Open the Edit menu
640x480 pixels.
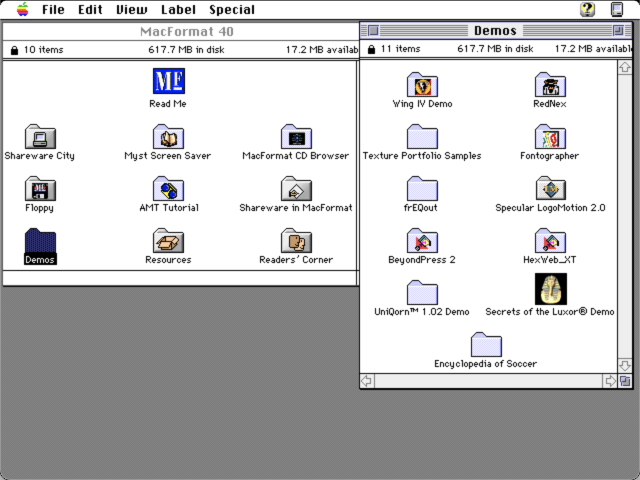click(90, 9)
